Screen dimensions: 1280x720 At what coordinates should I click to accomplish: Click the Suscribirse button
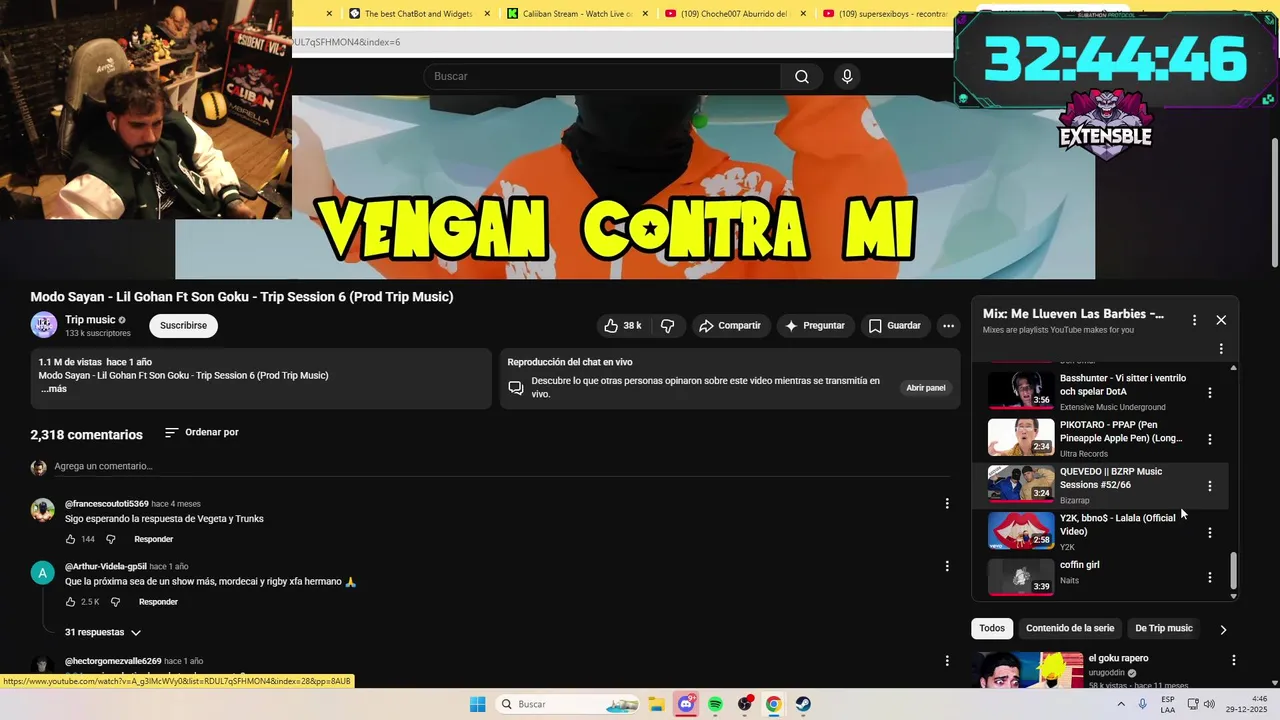[183, 326]
